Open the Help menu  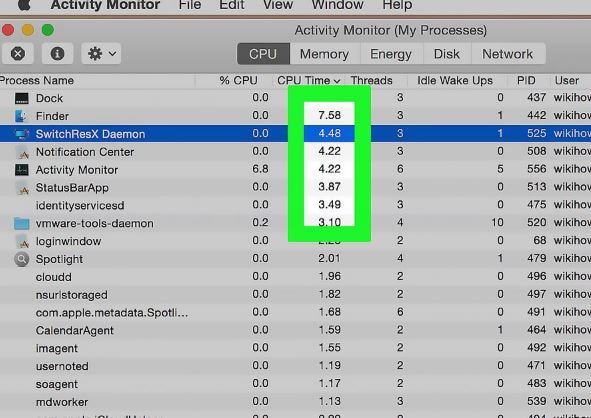point(397,5)
